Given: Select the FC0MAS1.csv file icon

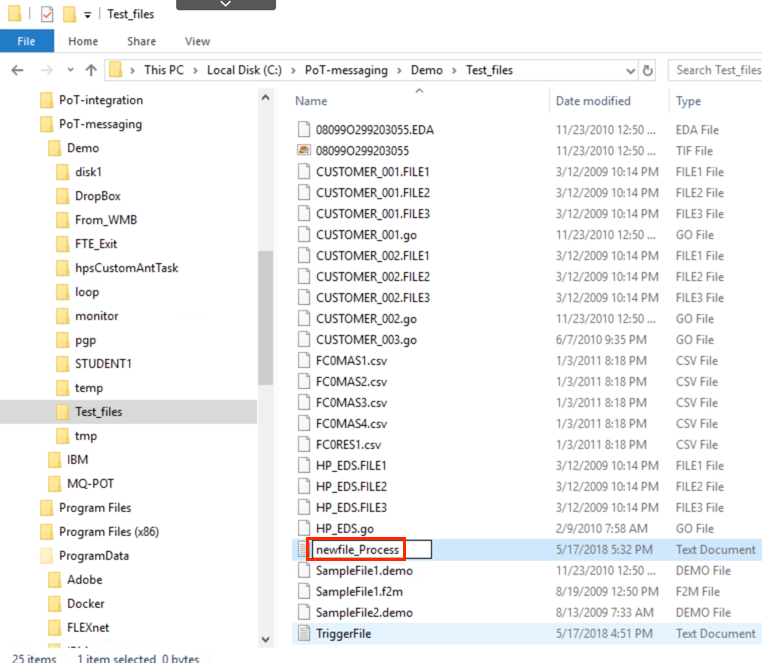Looking at the screenshot, I should click(304, 361).
